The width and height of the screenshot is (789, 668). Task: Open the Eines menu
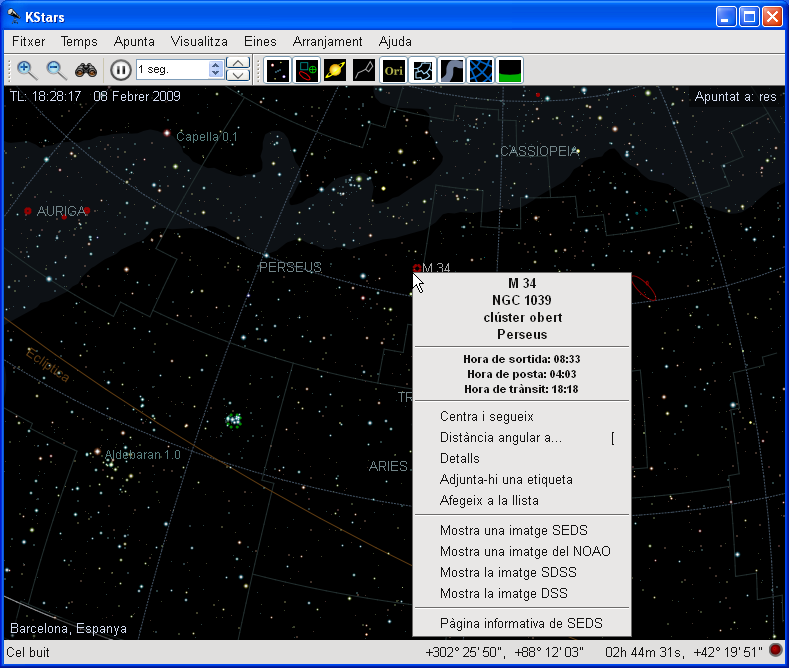(260, 41)
